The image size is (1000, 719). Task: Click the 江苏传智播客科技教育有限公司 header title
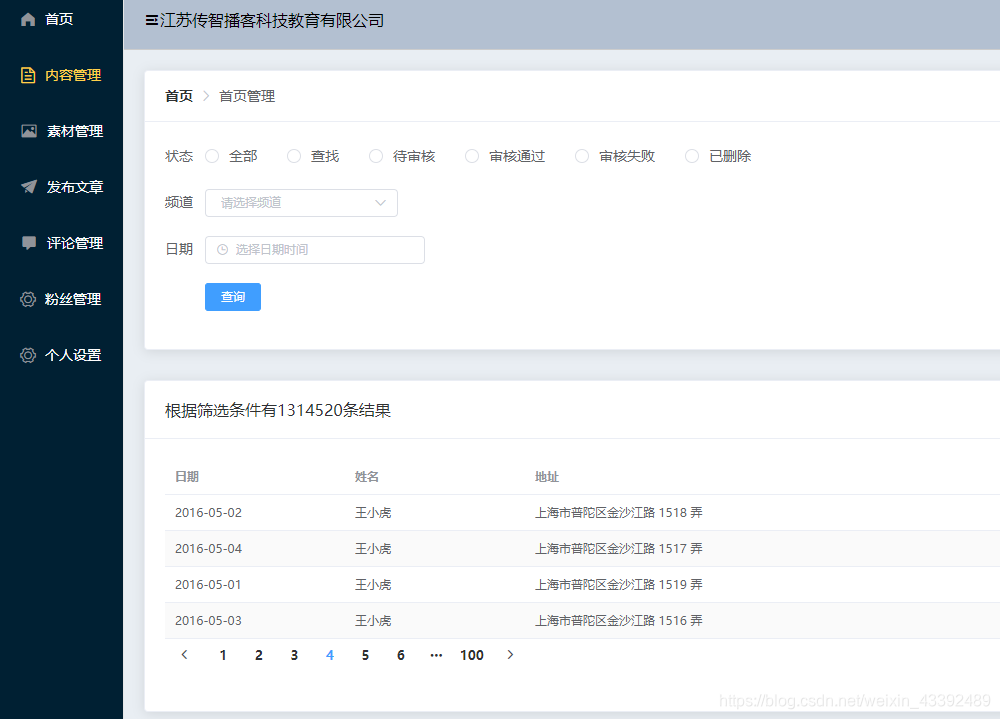click(x=272, y=21)
